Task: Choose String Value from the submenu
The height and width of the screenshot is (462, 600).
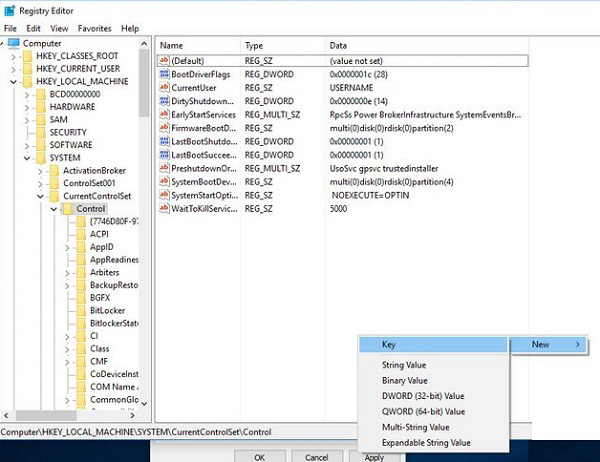Action: click(x=433, y=365)
